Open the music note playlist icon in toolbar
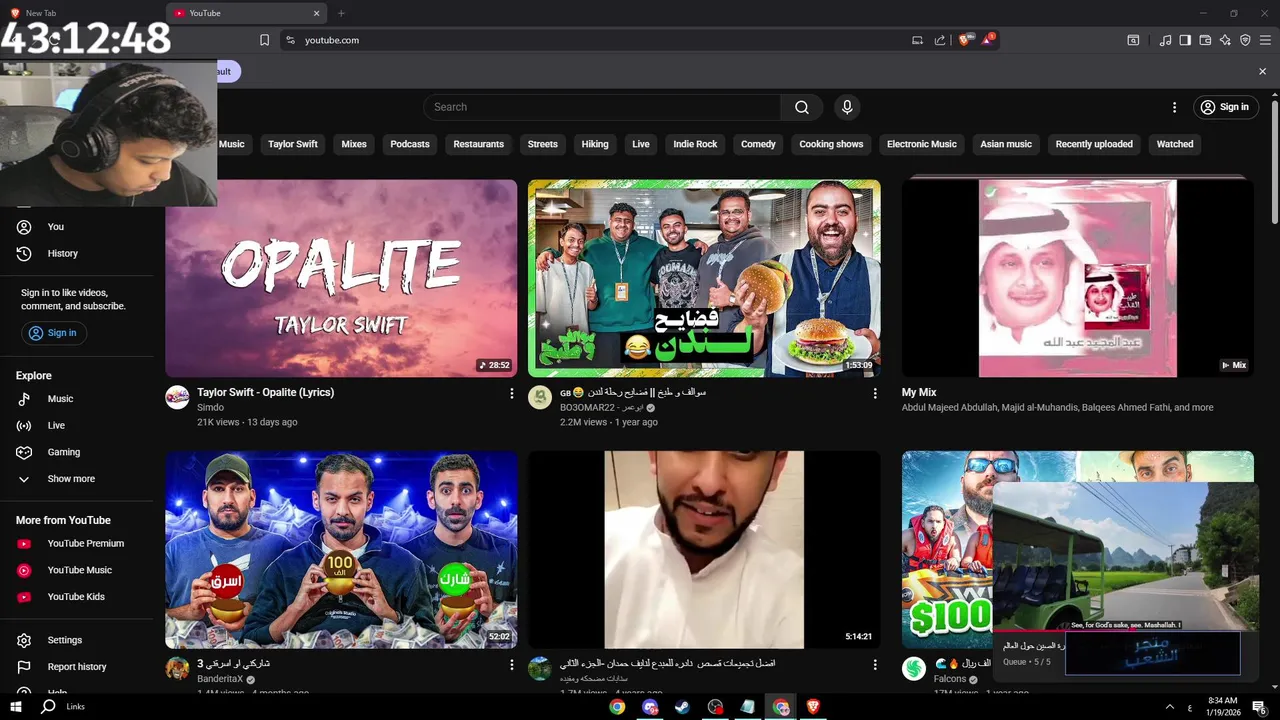 1165,40
